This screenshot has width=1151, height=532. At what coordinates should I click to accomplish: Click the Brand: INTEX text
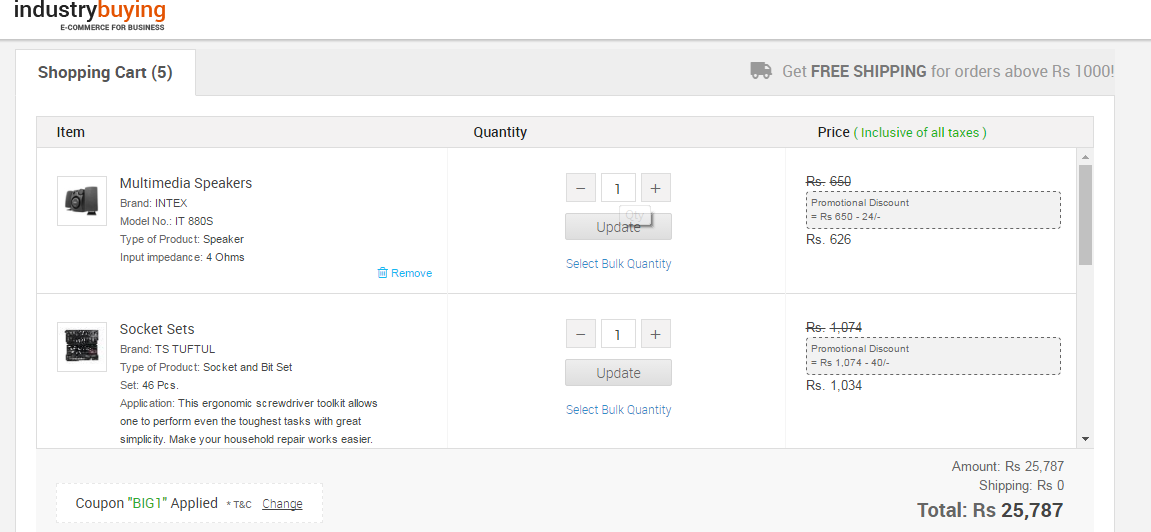[x=153, y=203]
